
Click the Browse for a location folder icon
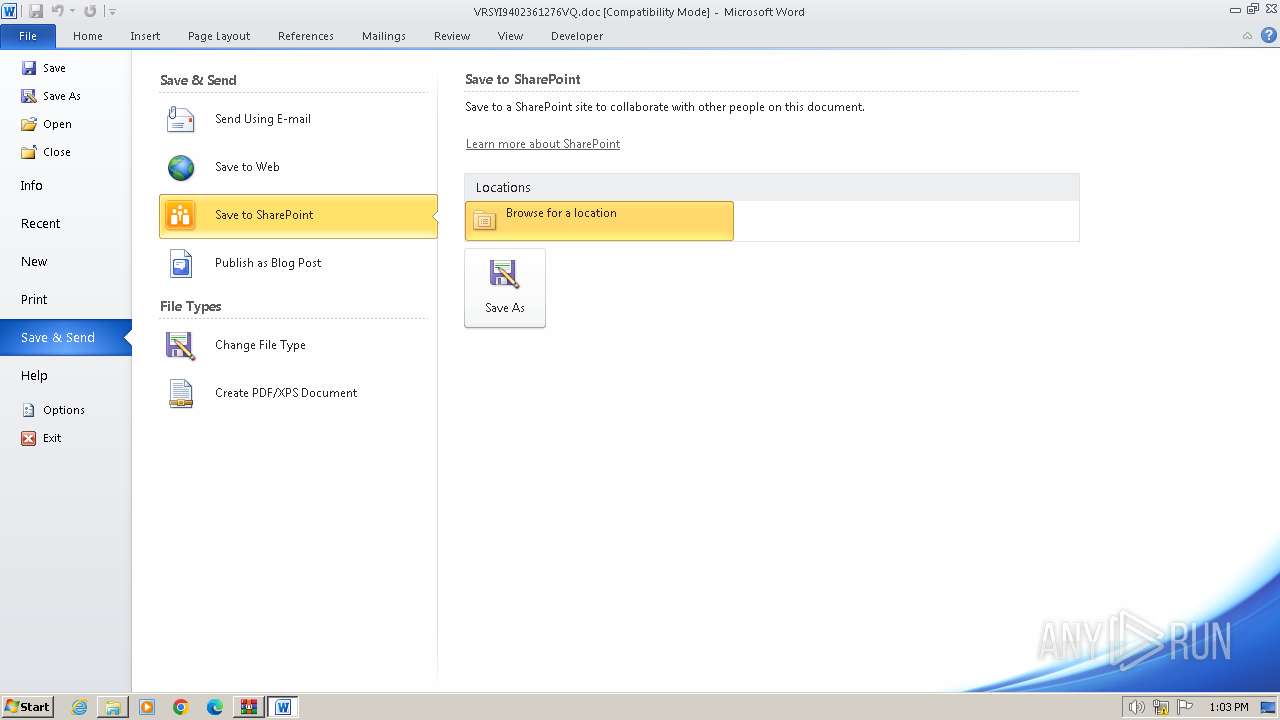[485, 221]
